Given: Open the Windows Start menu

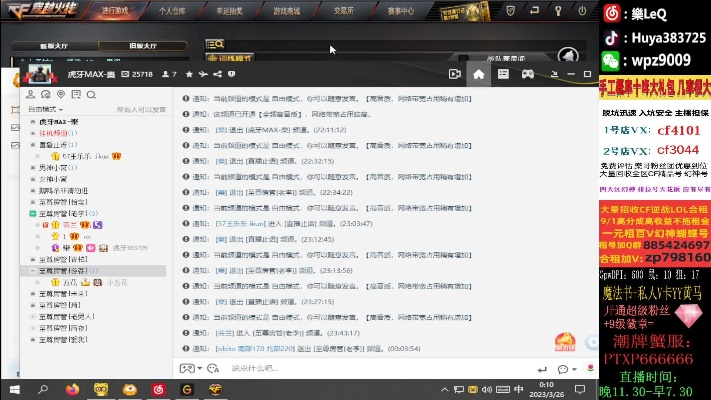Looking at the screenshot, I should 15,390.
